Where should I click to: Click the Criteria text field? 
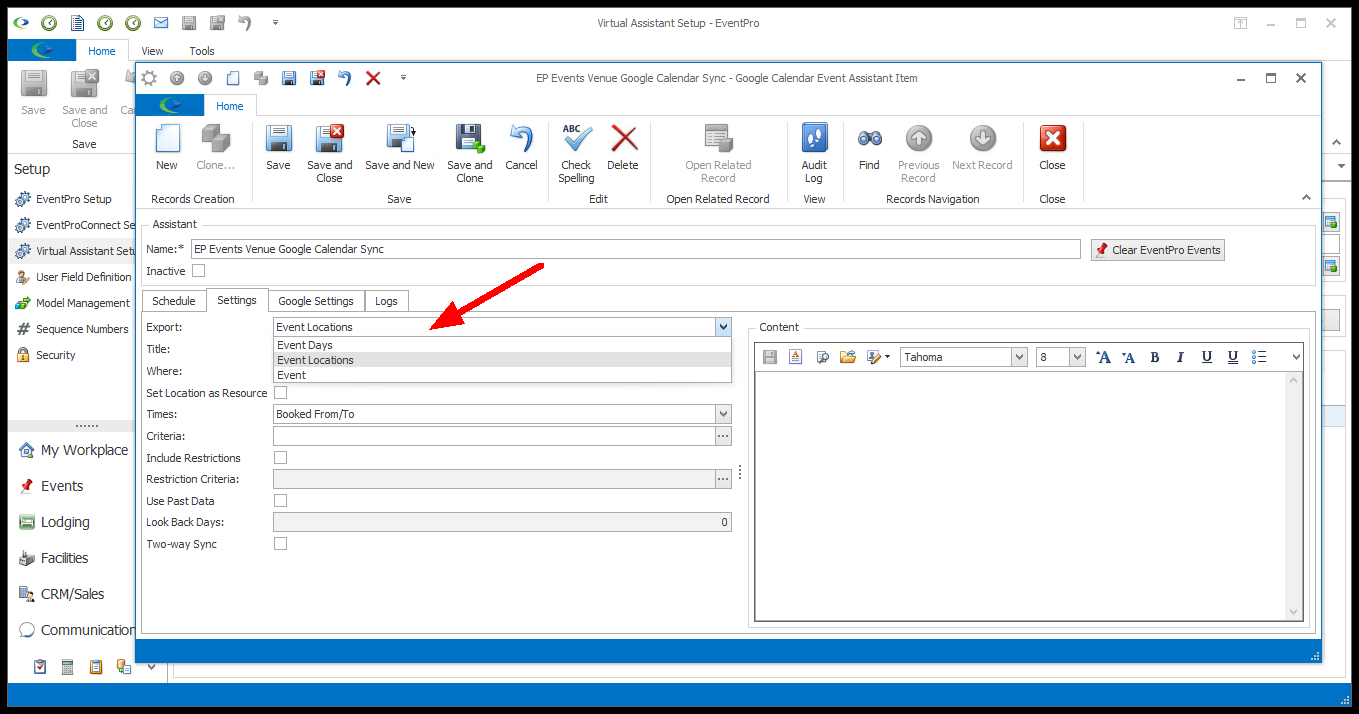click(x=494, y=436)
